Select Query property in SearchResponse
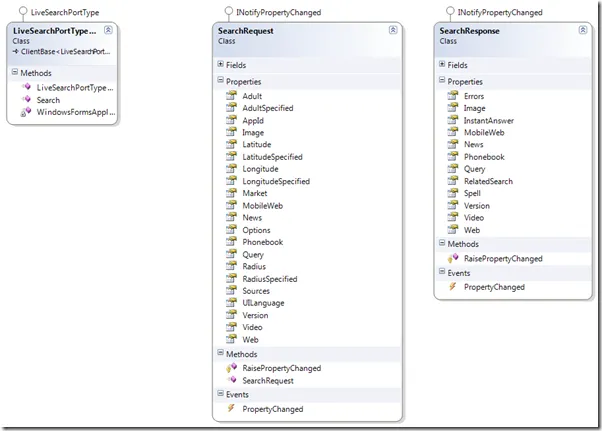Image resolution: width=602 pixels, height=431 pixels. (474, 169)
